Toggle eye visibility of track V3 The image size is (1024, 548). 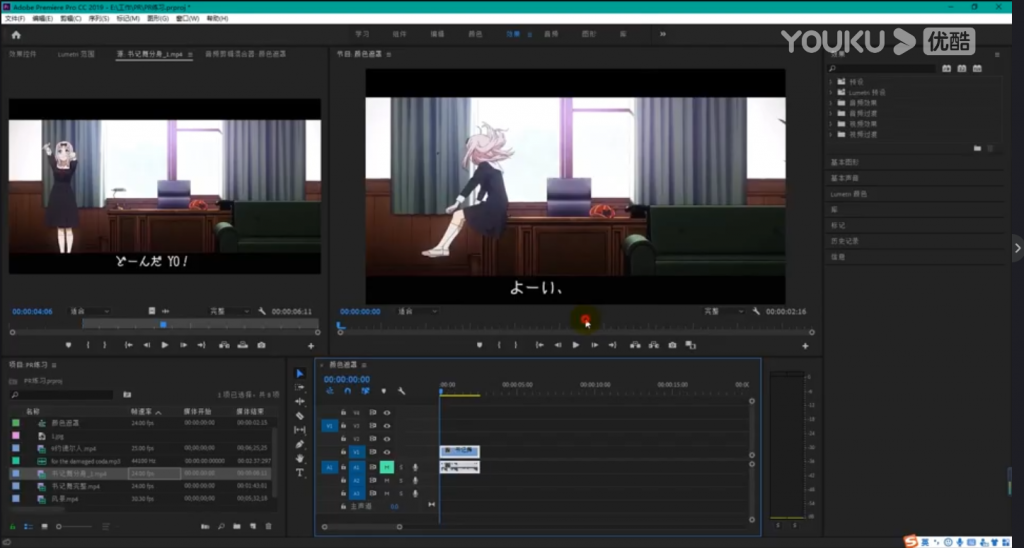[x=387, y=426]
